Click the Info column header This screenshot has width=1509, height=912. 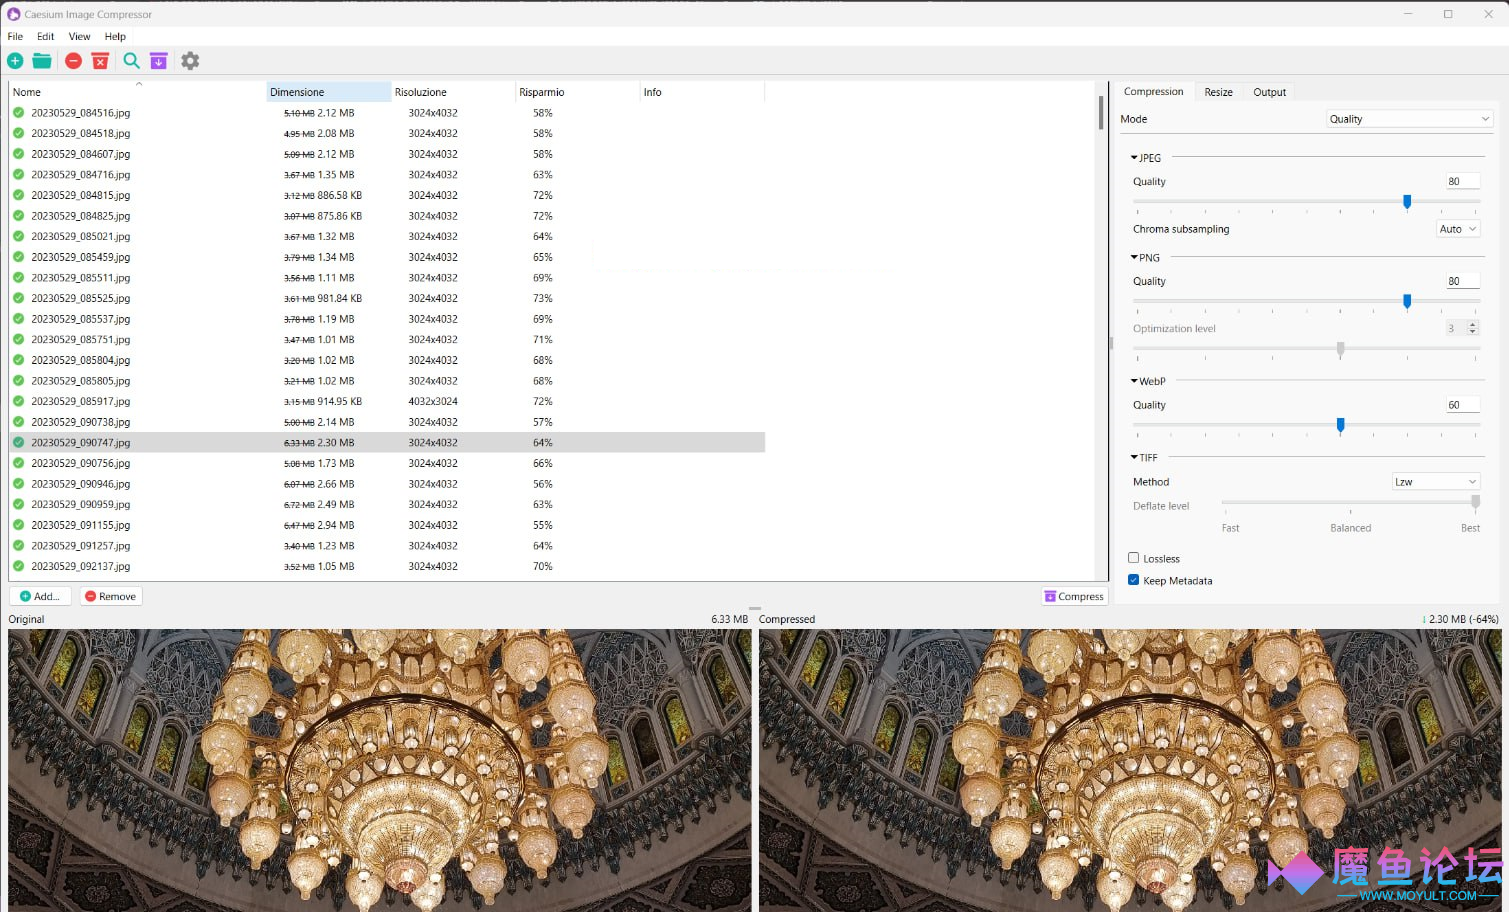pyautogui.click(x=702, y=92)
